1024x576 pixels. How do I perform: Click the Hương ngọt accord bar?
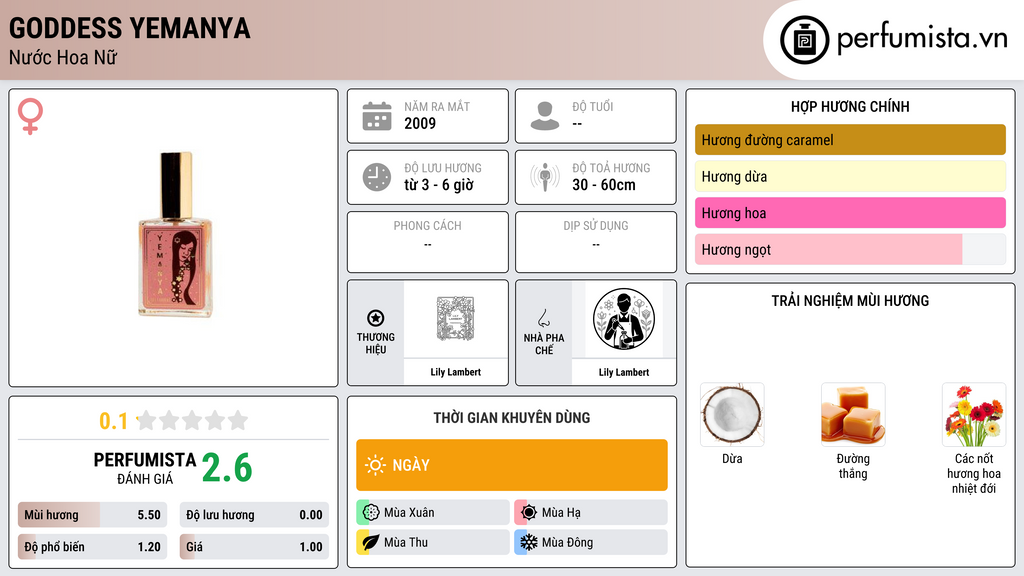point(850,249)
